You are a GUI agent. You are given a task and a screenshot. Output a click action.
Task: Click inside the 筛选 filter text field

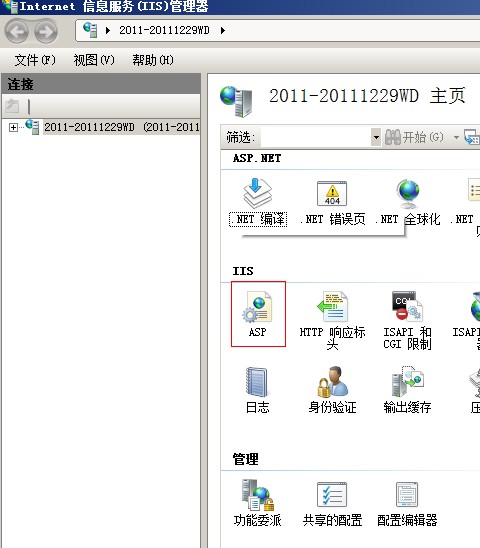coord(316,137)
